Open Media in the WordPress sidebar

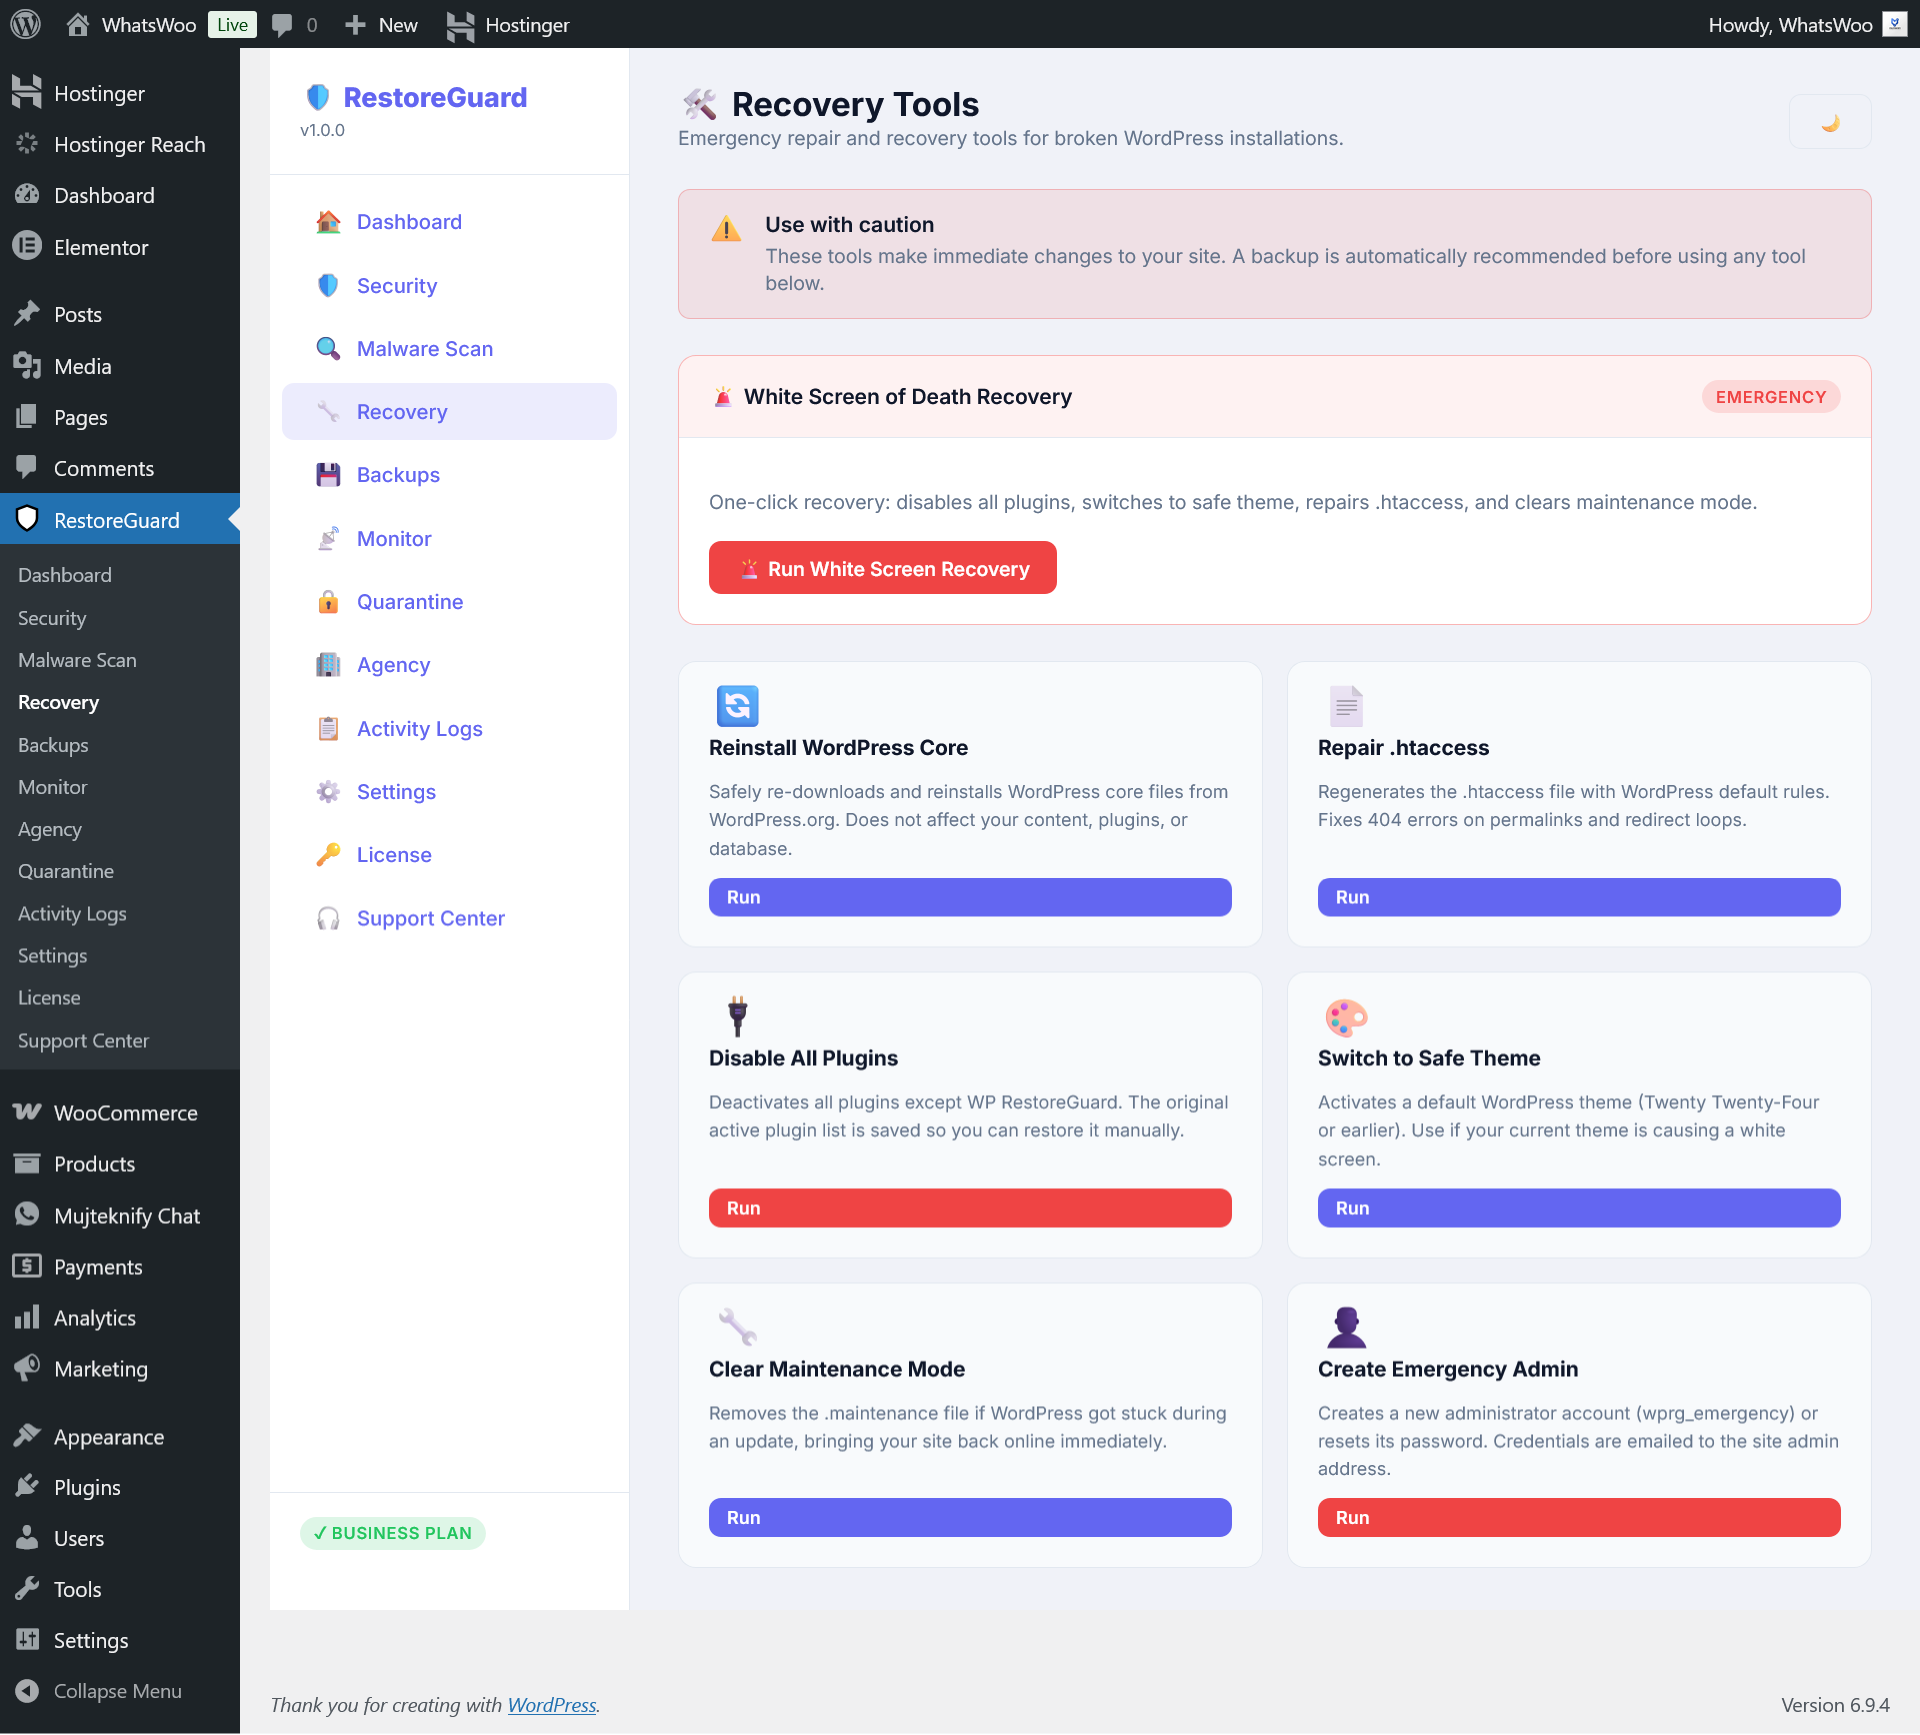[x=120, y=366]
